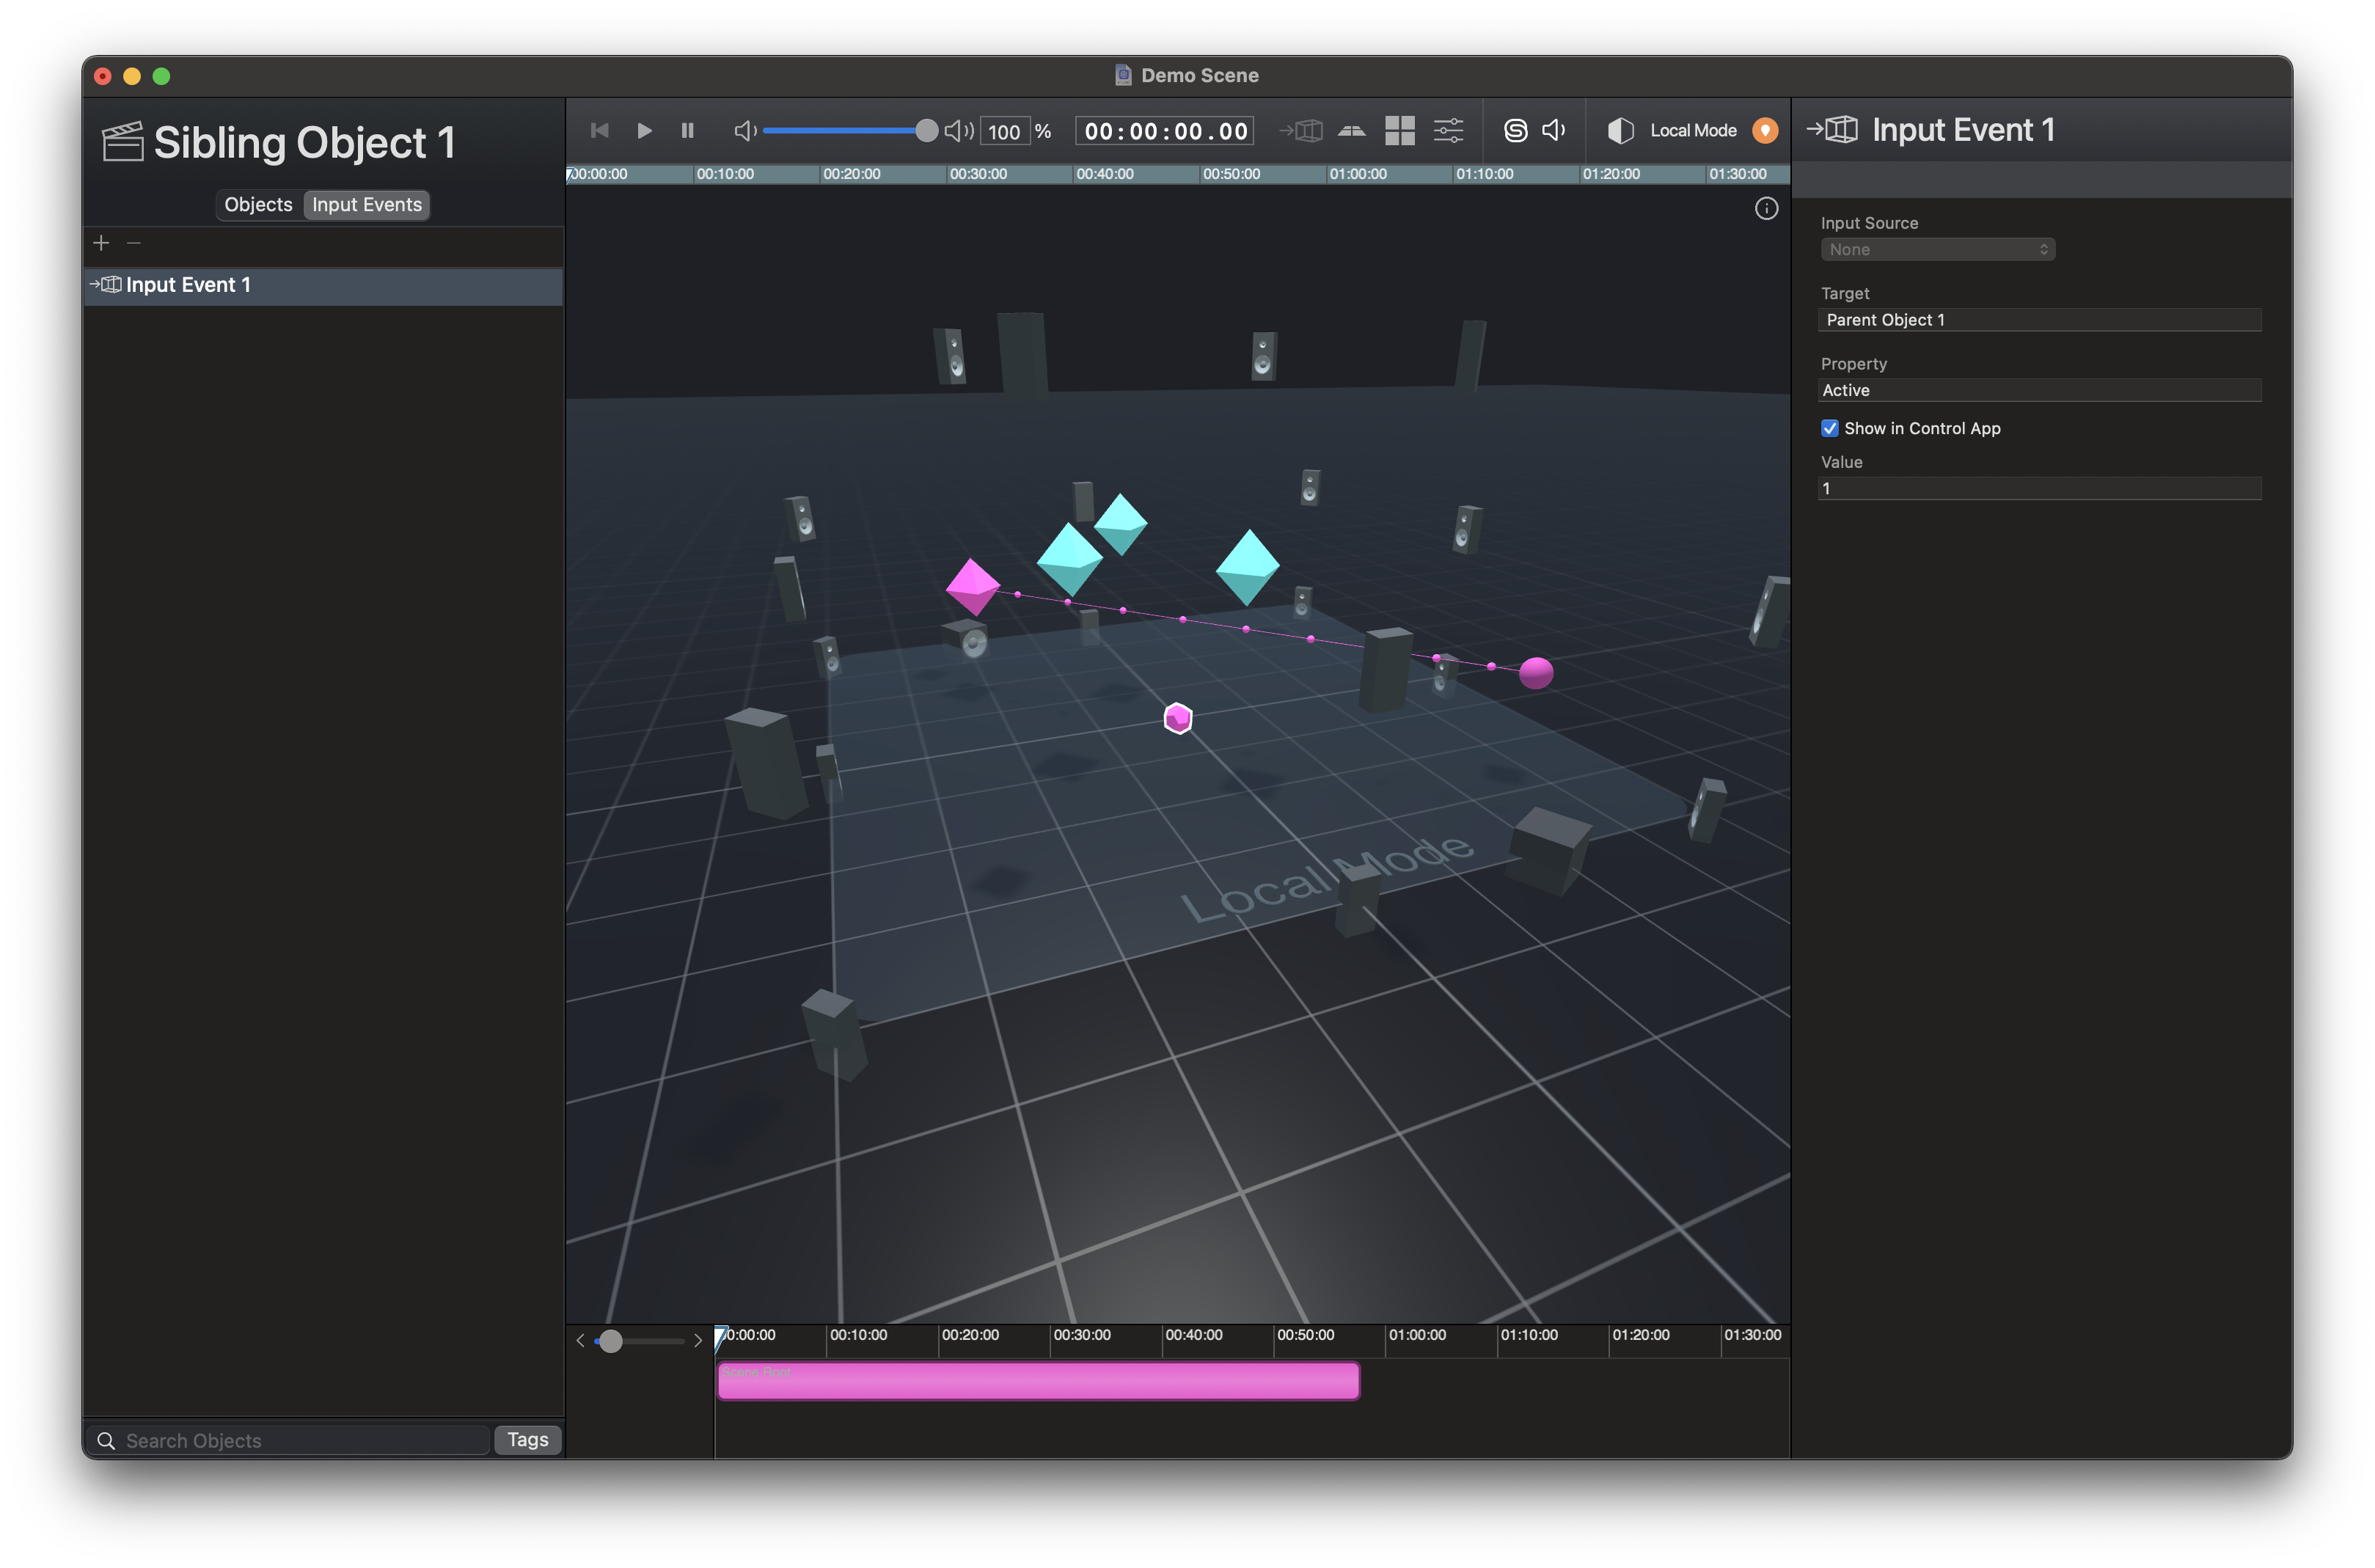This screenshot has width=2375, height=1568.
Task: Open the quad grid view layout icon
Action: (x=1400, y=130)
